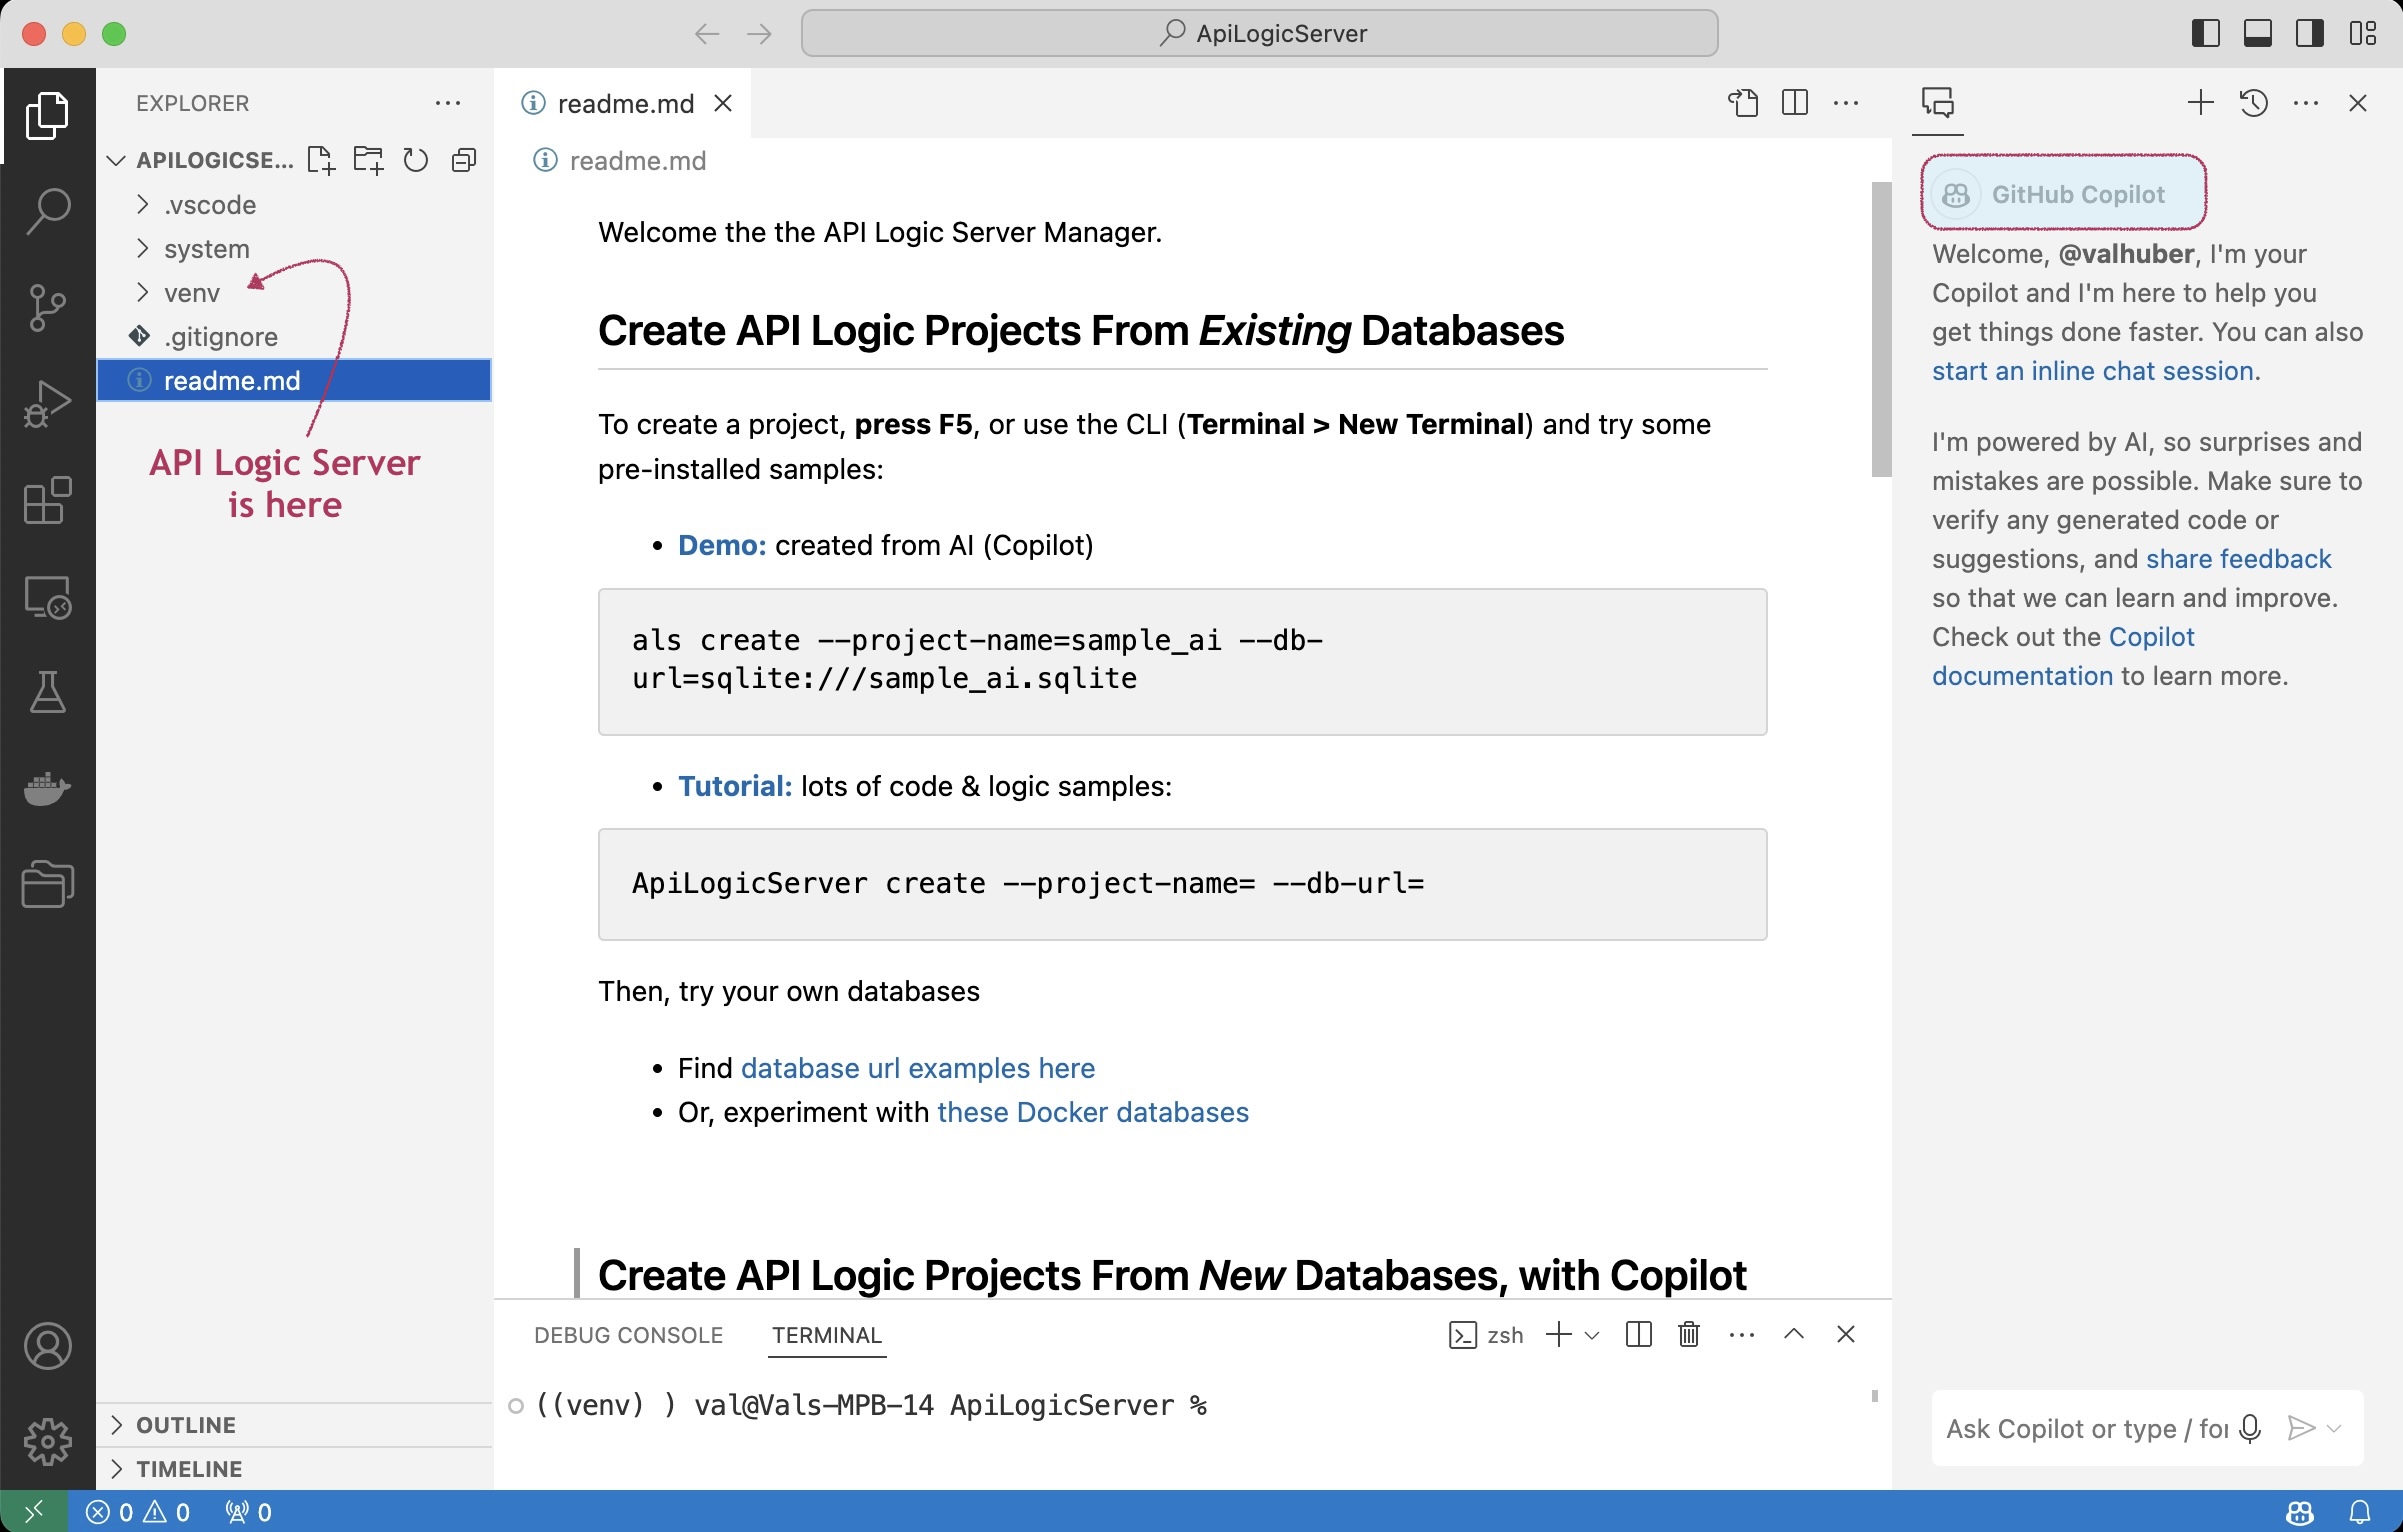This screenshot has width=2403, height=1532.
Task: Switch to the DEBUG CONSOLE tab
Action: [x=628, y=1335]
